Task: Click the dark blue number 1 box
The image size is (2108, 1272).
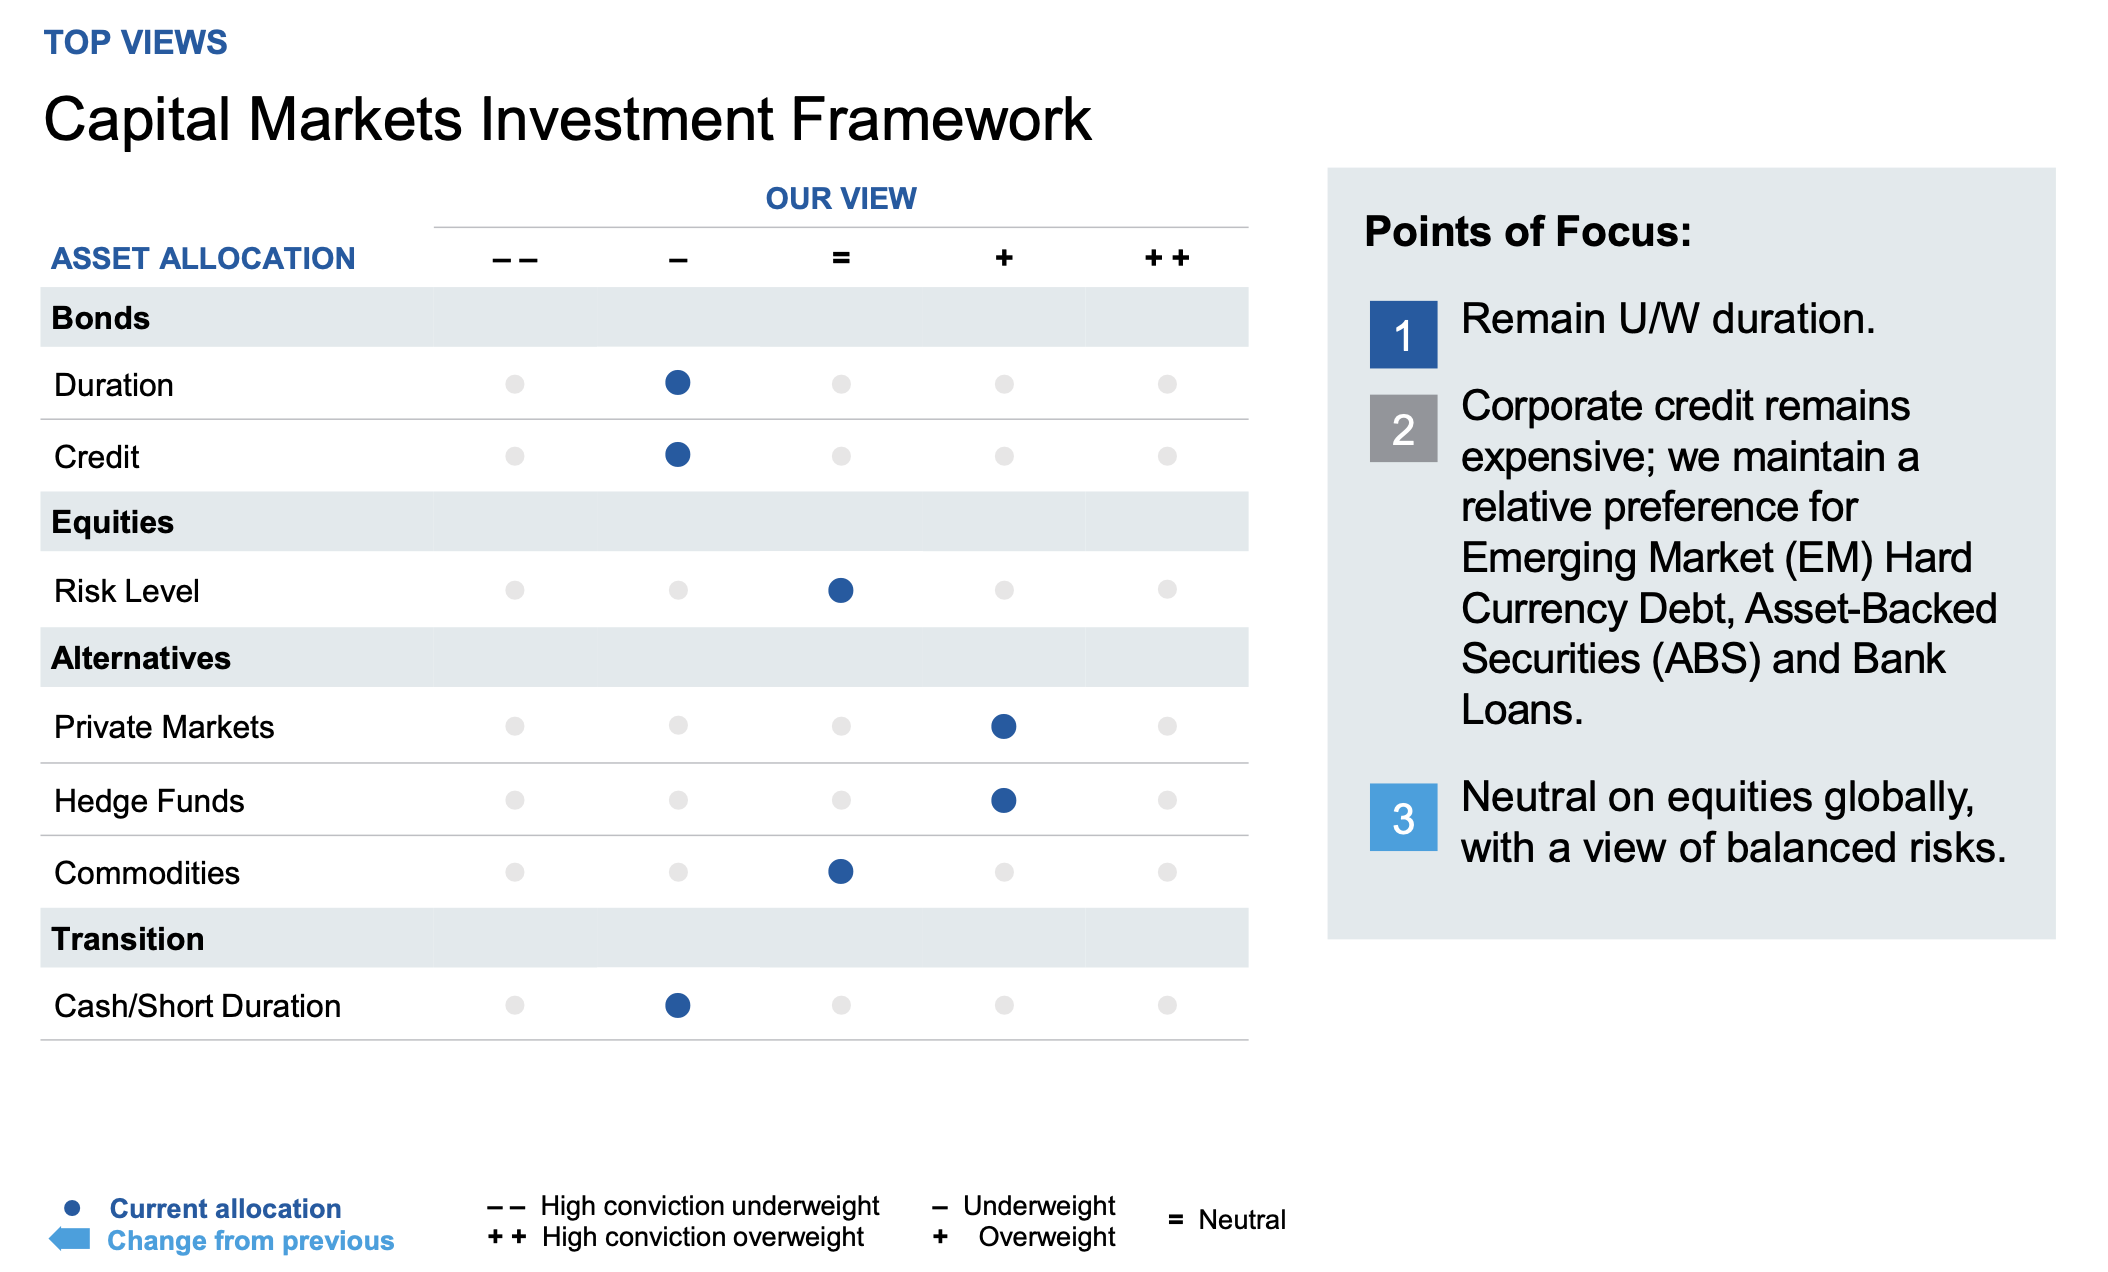Action: coord(1402,335)
